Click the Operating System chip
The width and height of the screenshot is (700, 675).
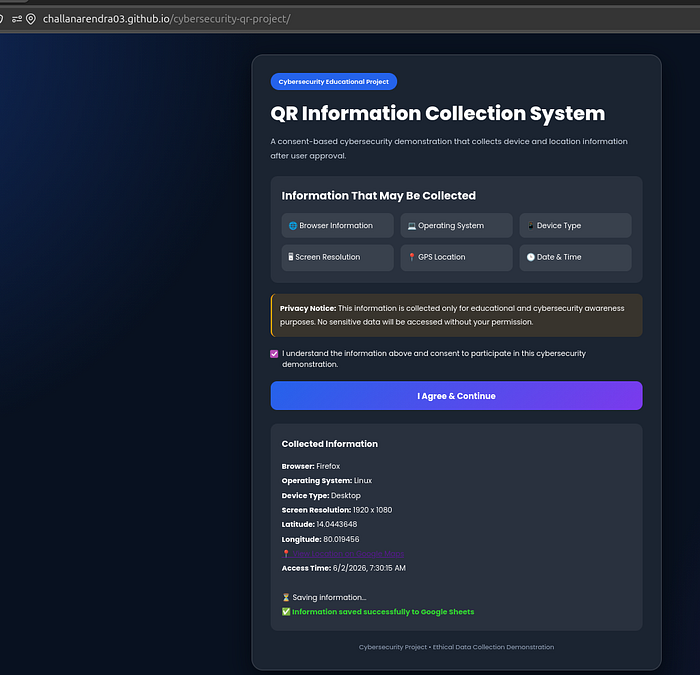click(x=456, y=225)
